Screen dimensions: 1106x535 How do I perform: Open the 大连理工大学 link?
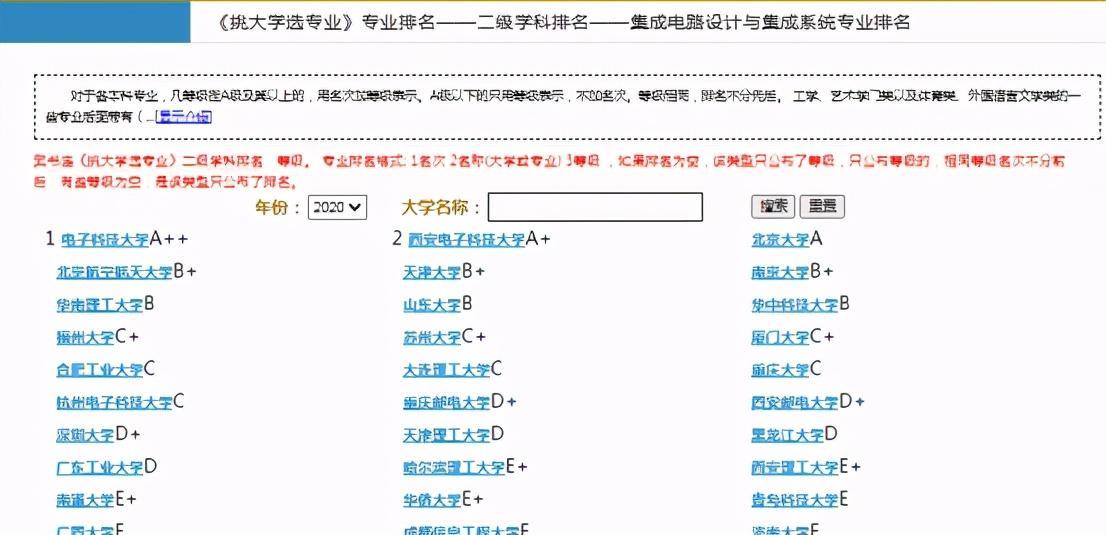click(446, 370)
